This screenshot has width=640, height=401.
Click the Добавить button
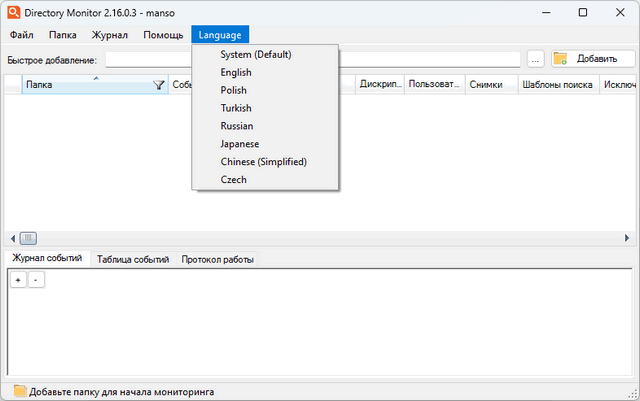coord(593,59)
